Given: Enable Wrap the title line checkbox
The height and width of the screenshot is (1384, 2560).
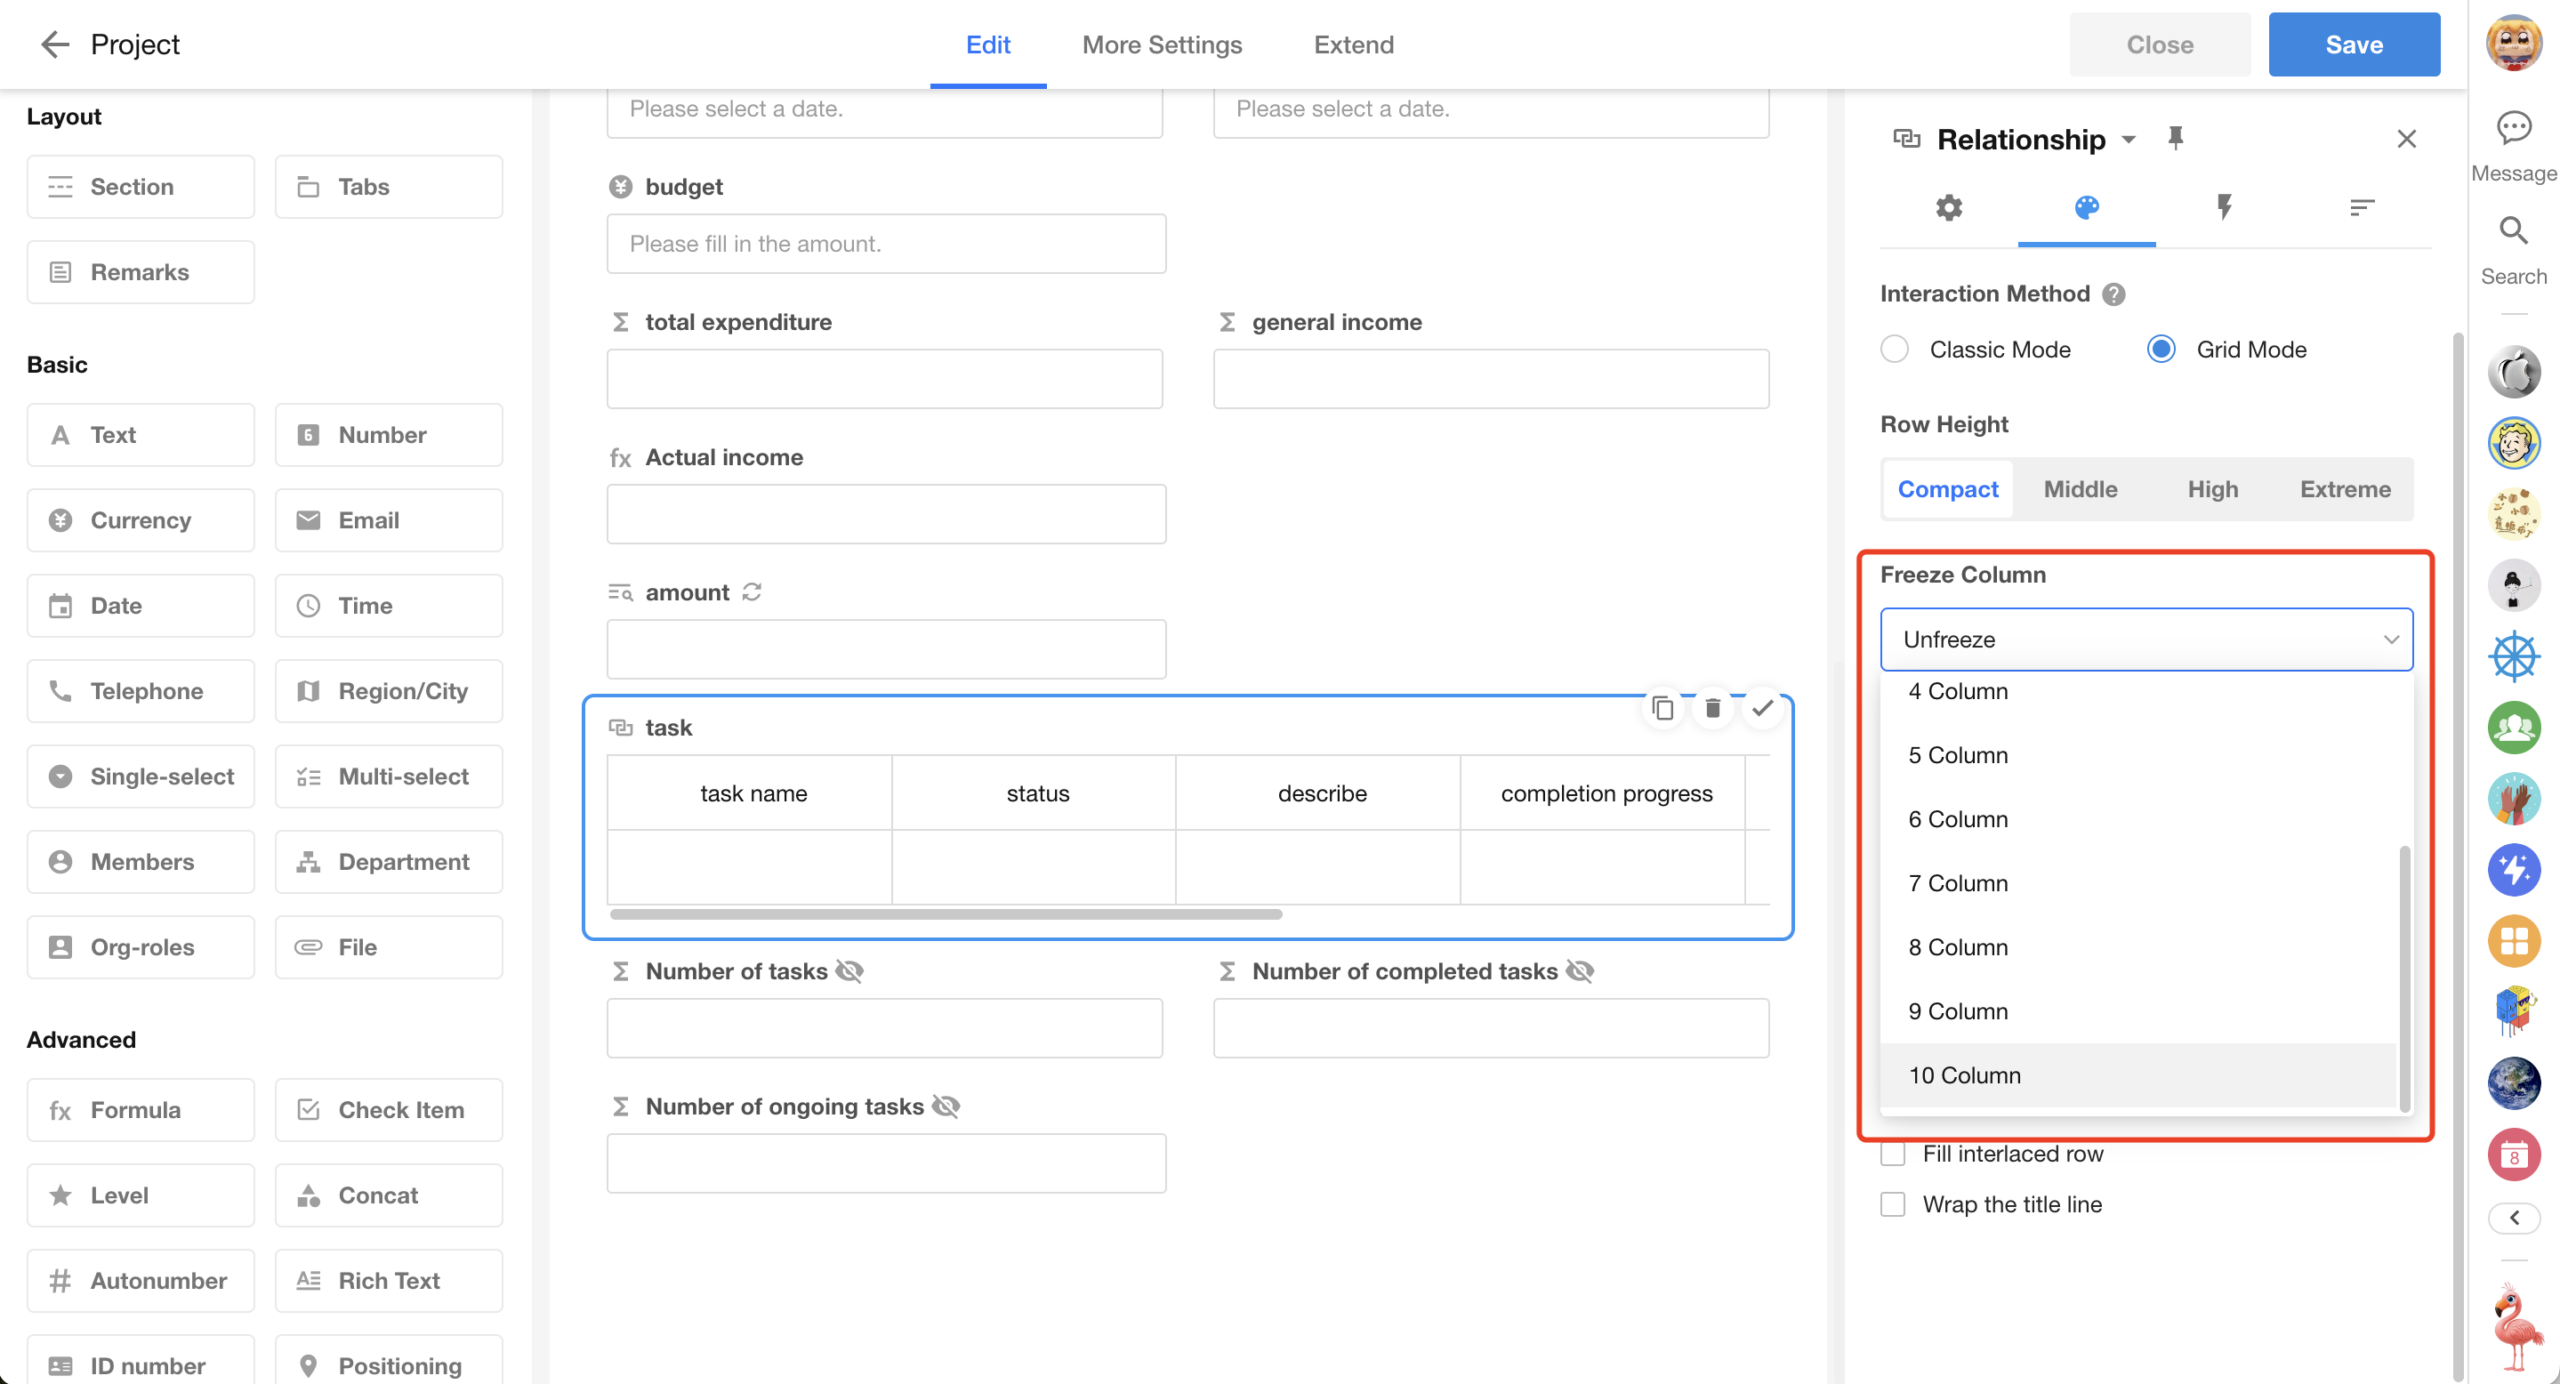Looking at the screenshot, I should pyautogui.click(x=1893, y=1204).
